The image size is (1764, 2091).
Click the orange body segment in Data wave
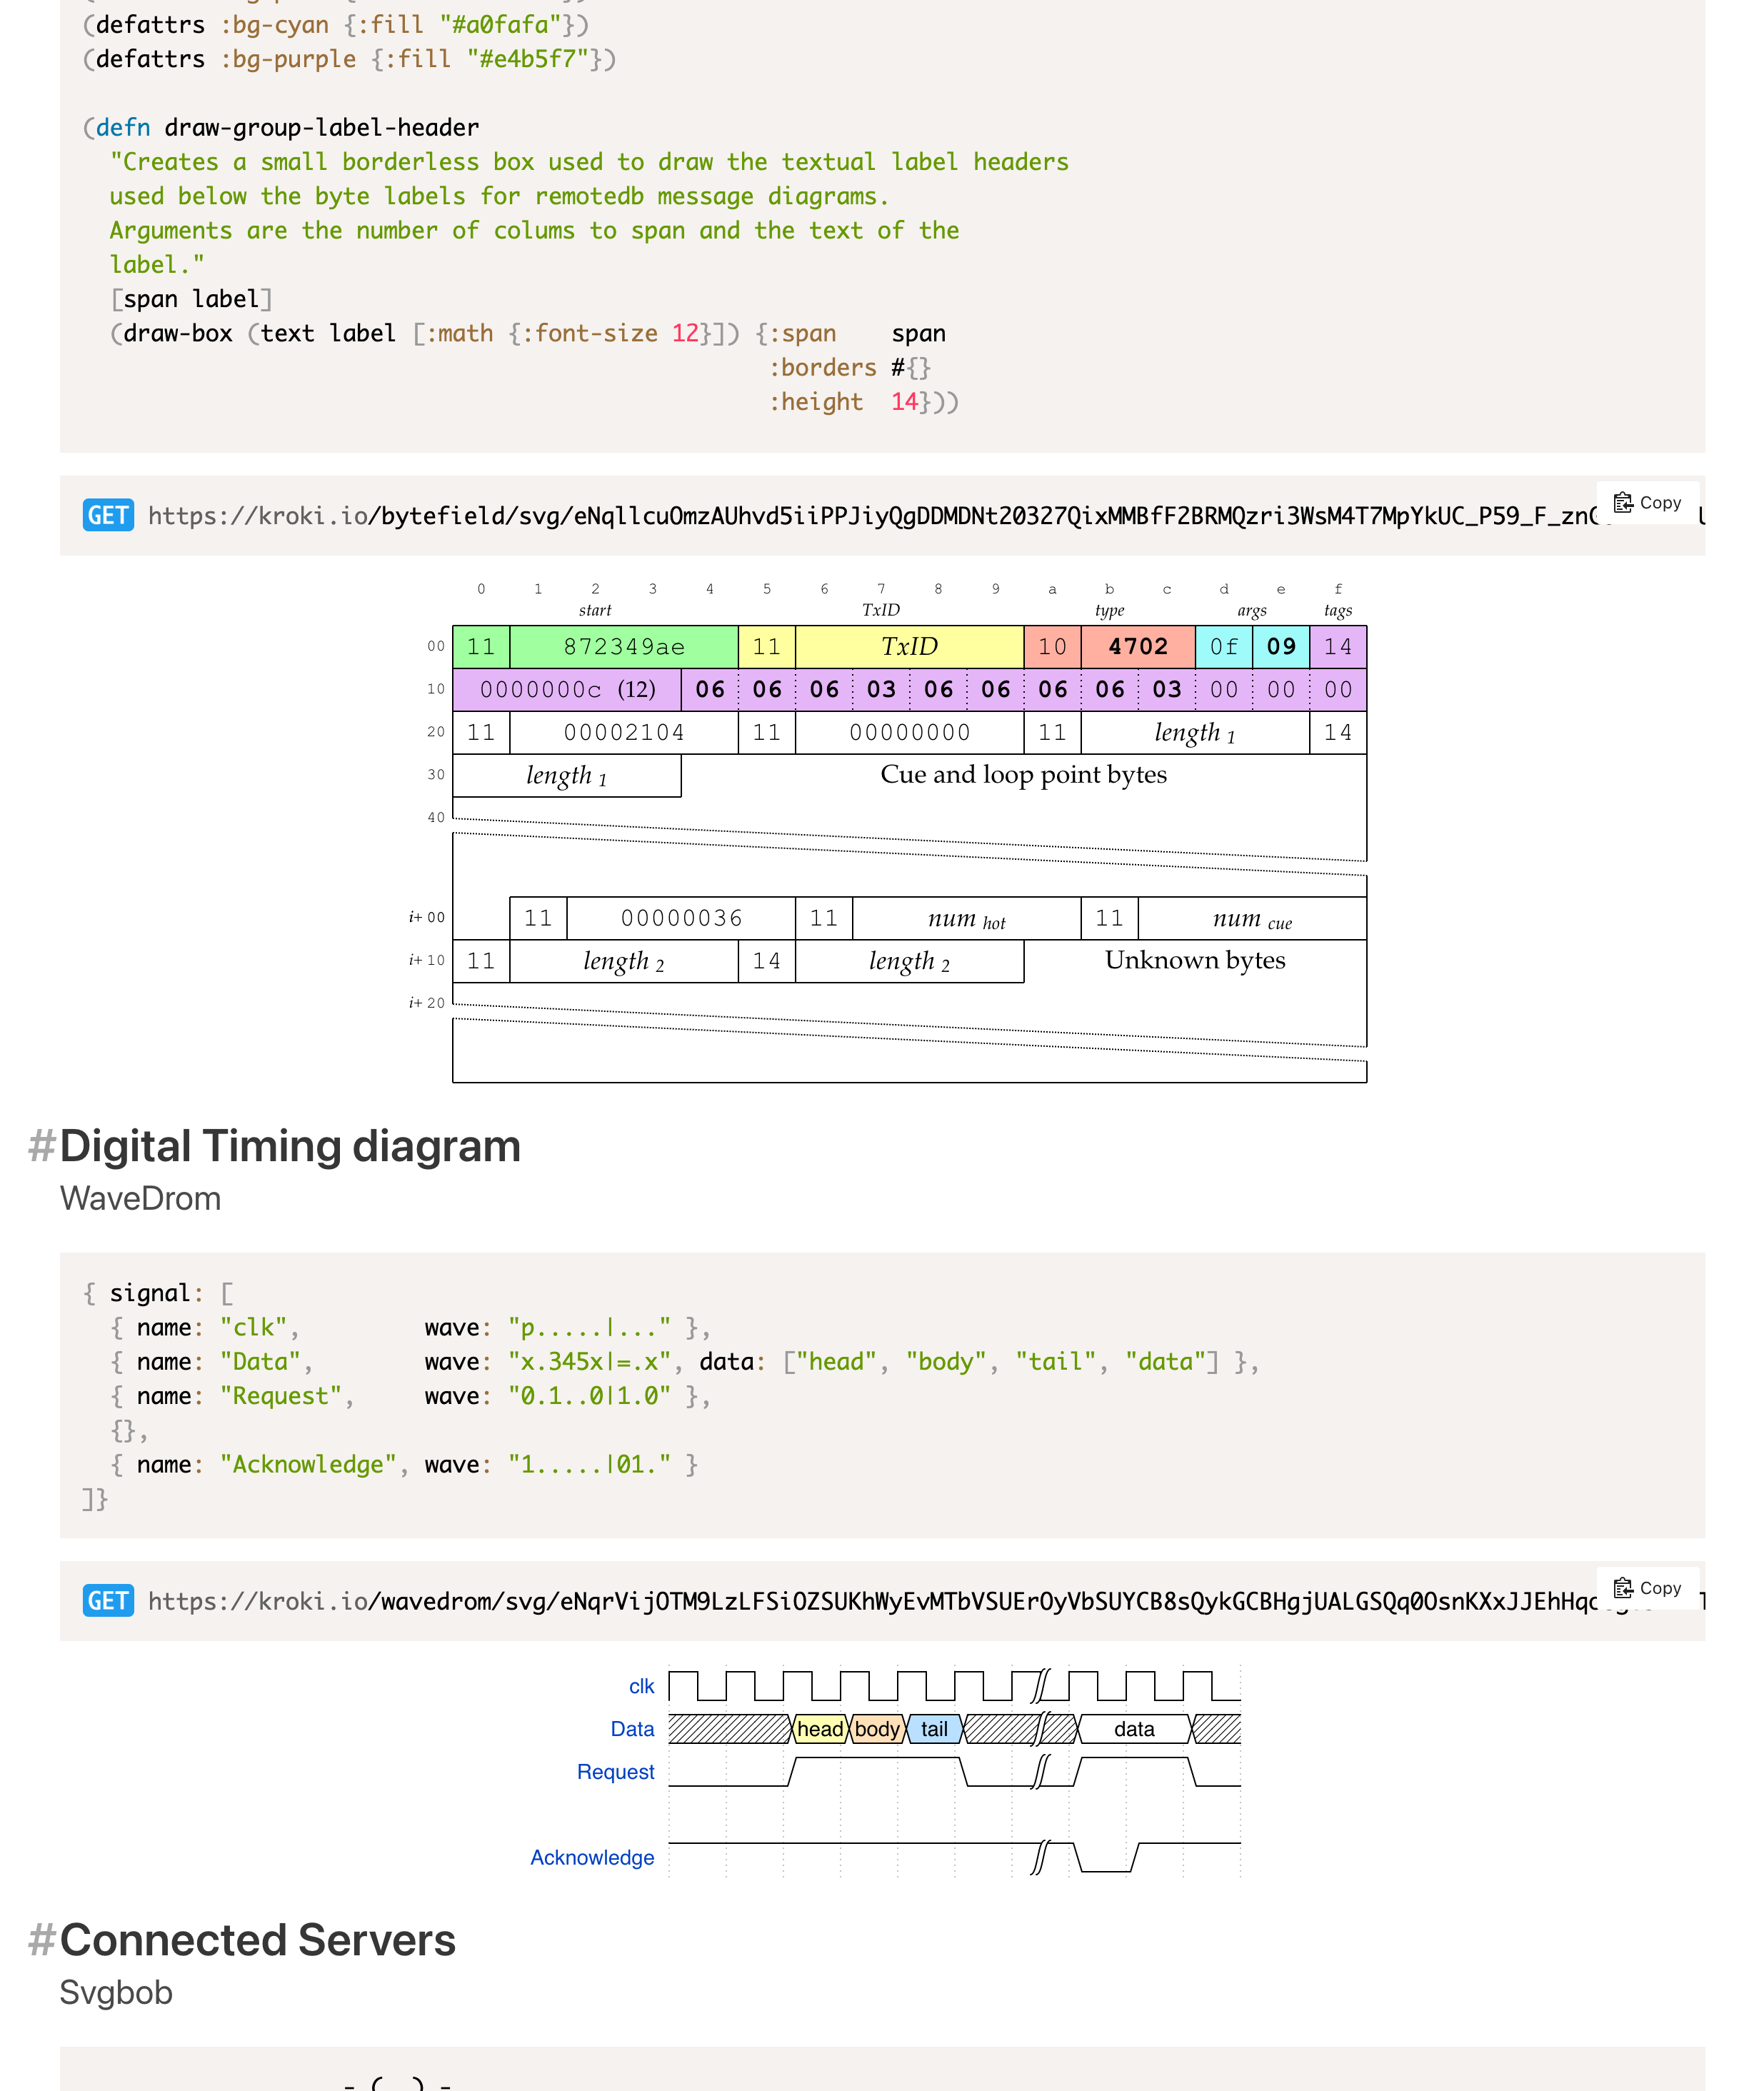point(877,1729)
